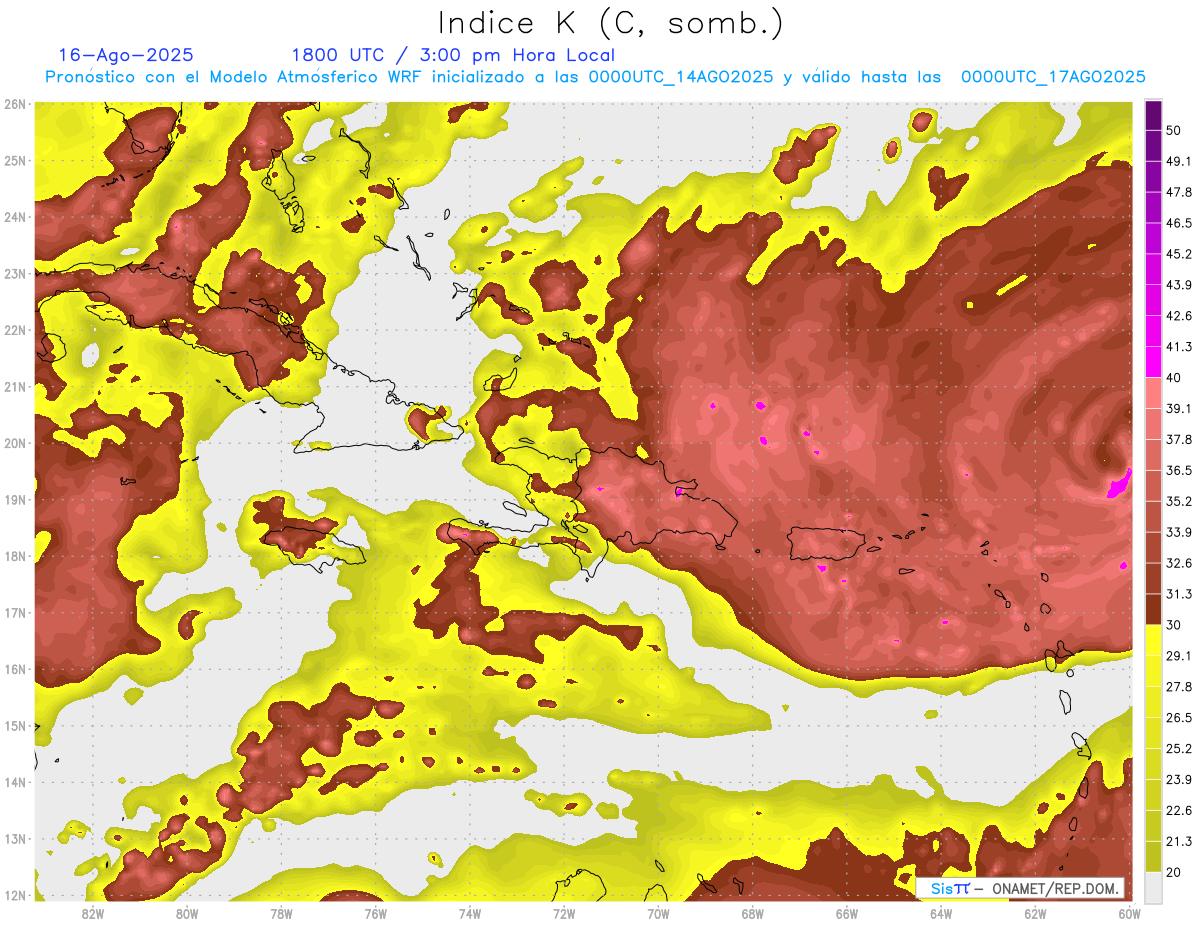Click the SisTT – ONAMET/REP.DOM. logo box
Image resolution: width=1200 pixels, height=927 pixels.
click(1021, 888)
